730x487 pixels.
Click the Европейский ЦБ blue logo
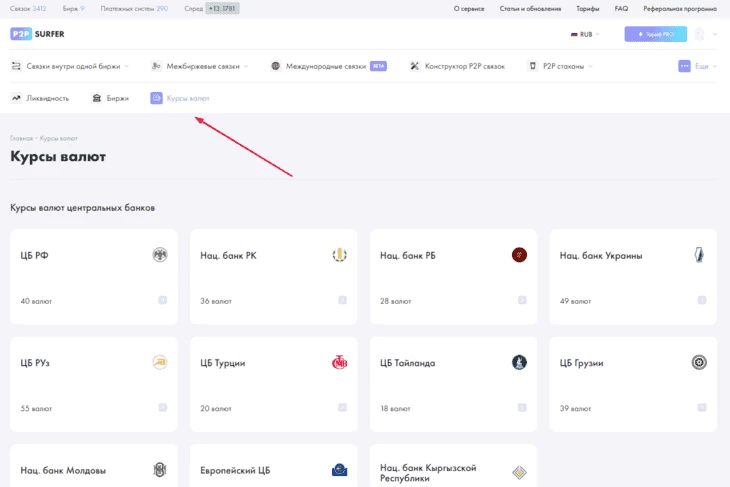[x=339, y=470]
